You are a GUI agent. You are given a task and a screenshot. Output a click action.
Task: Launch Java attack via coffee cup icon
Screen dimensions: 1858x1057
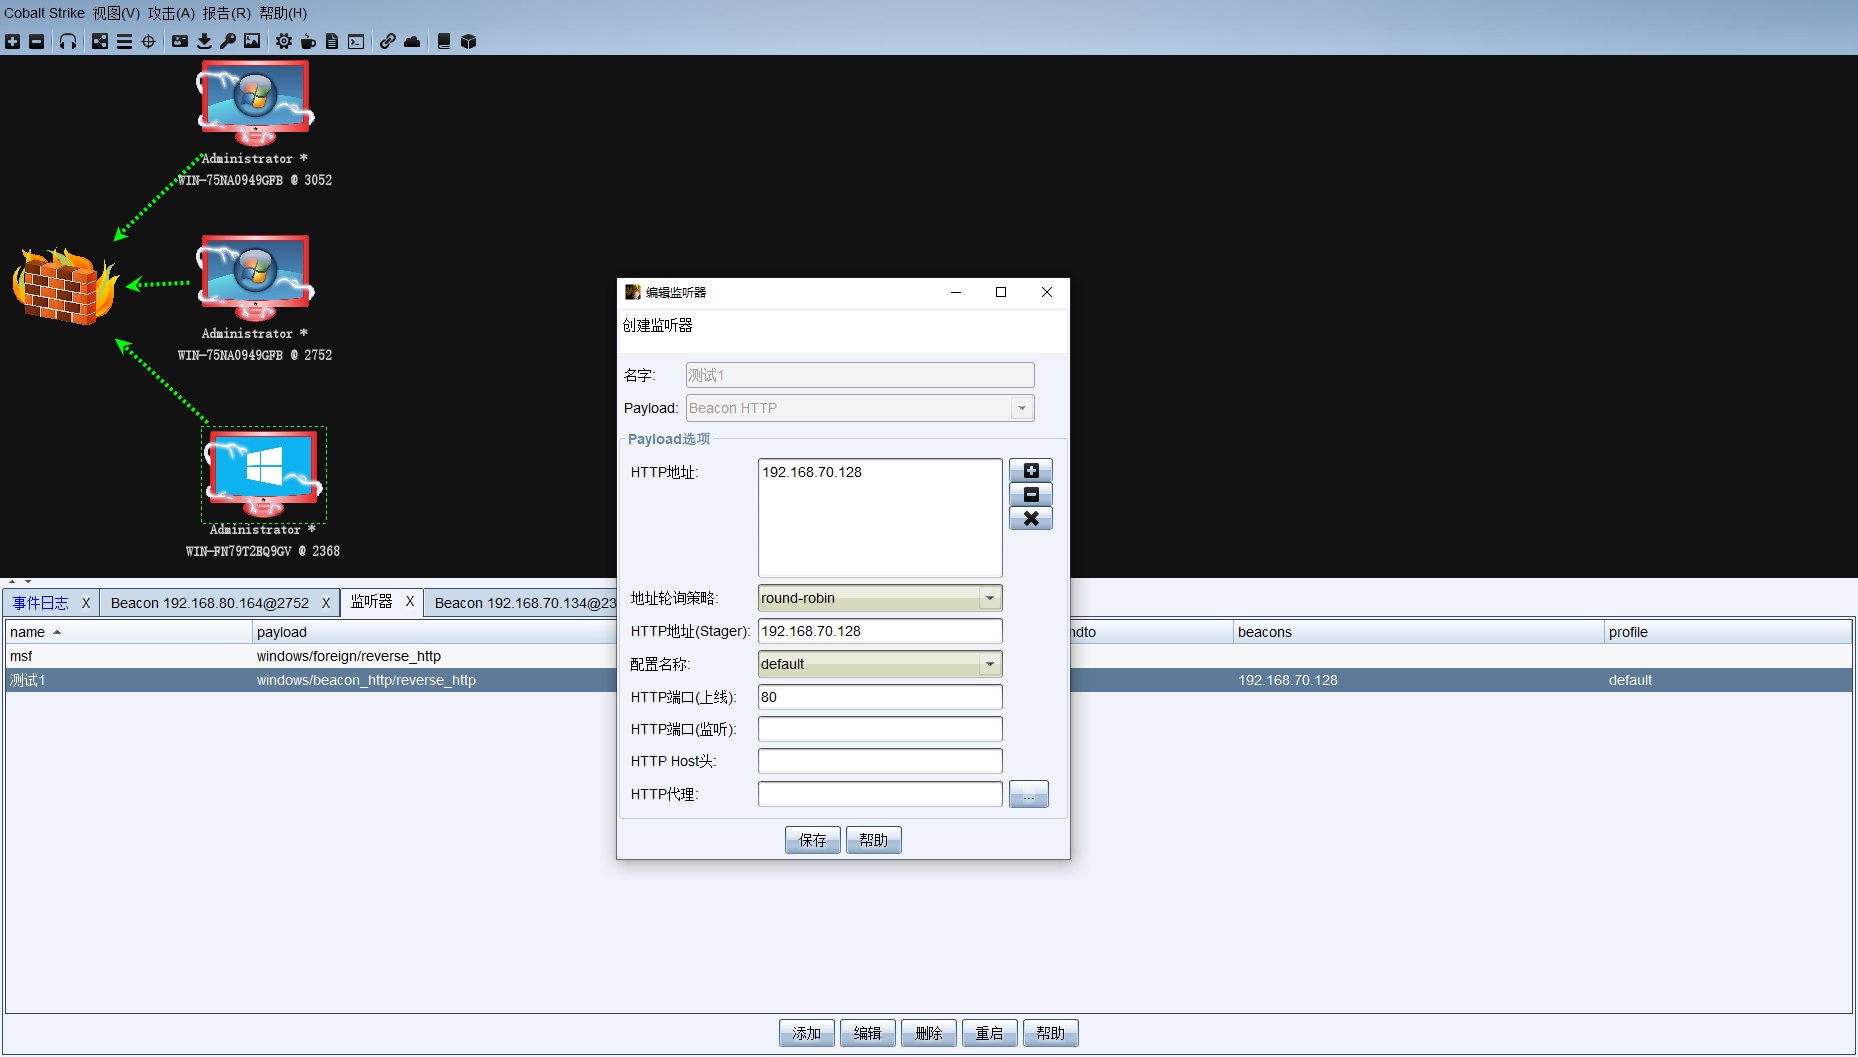(308, 41)
